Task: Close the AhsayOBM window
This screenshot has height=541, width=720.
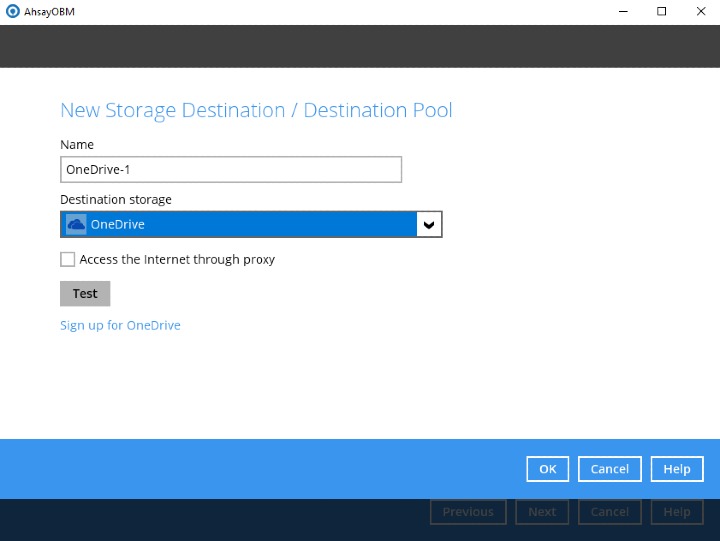Action: coord(699,12)
